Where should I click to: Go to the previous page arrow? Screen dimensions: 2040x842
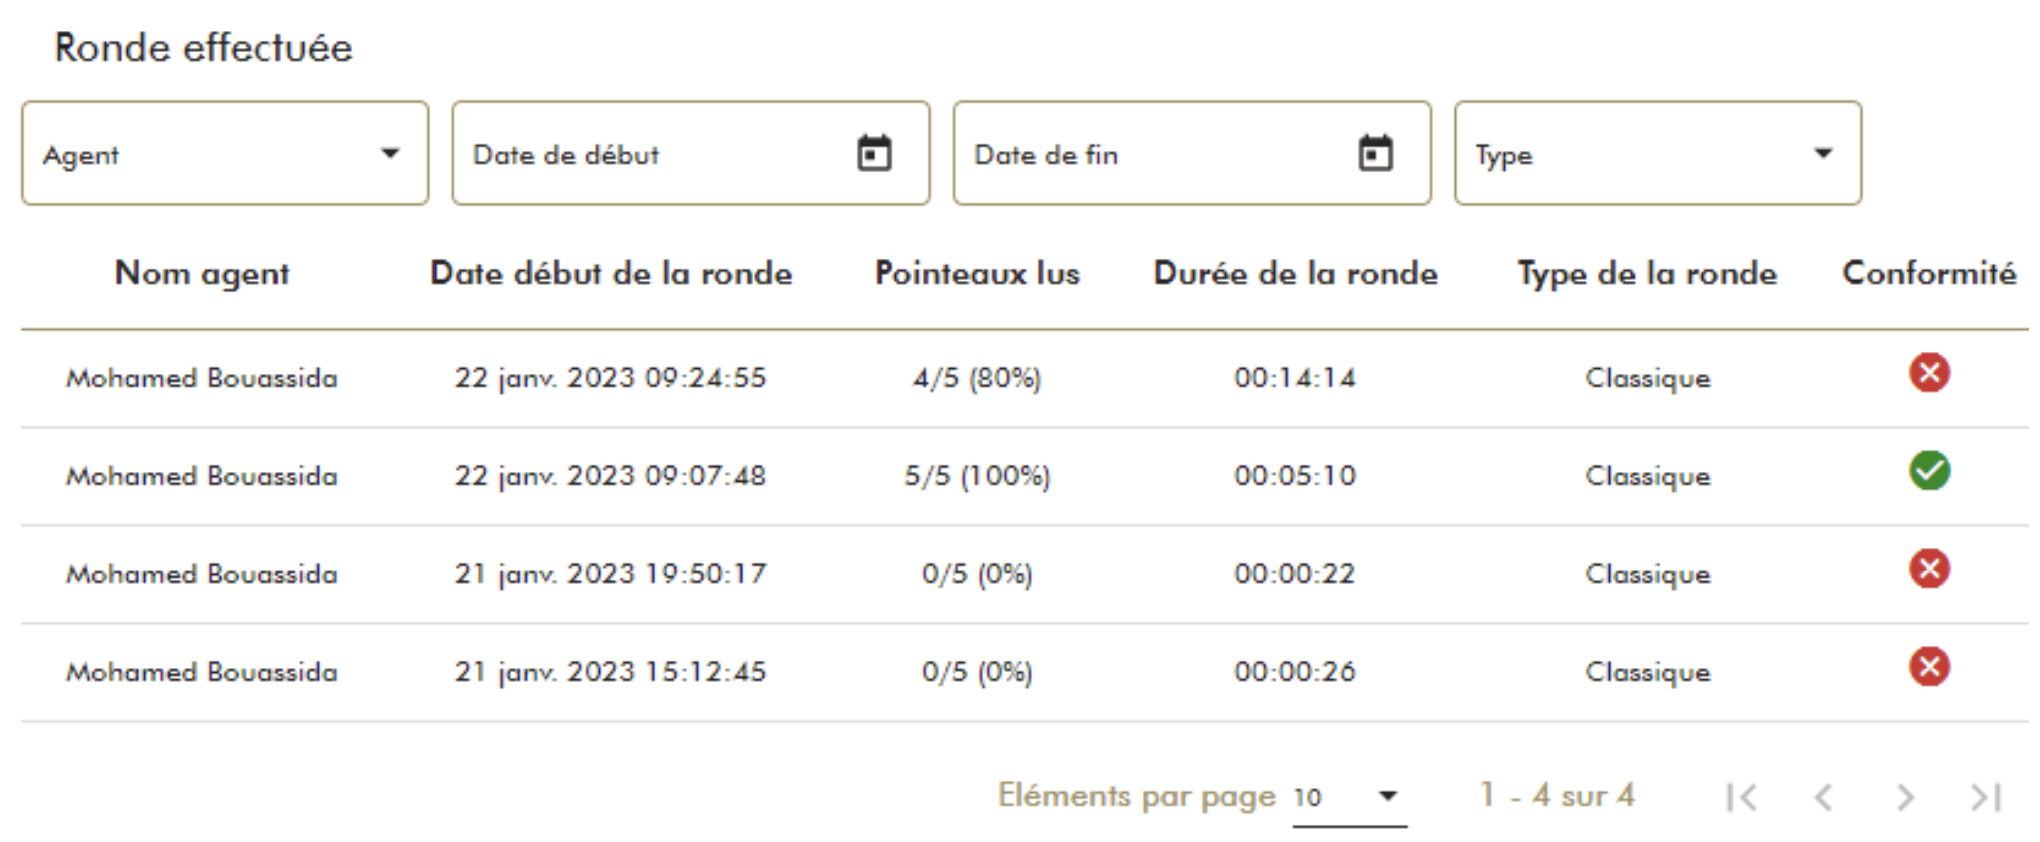1823,796
